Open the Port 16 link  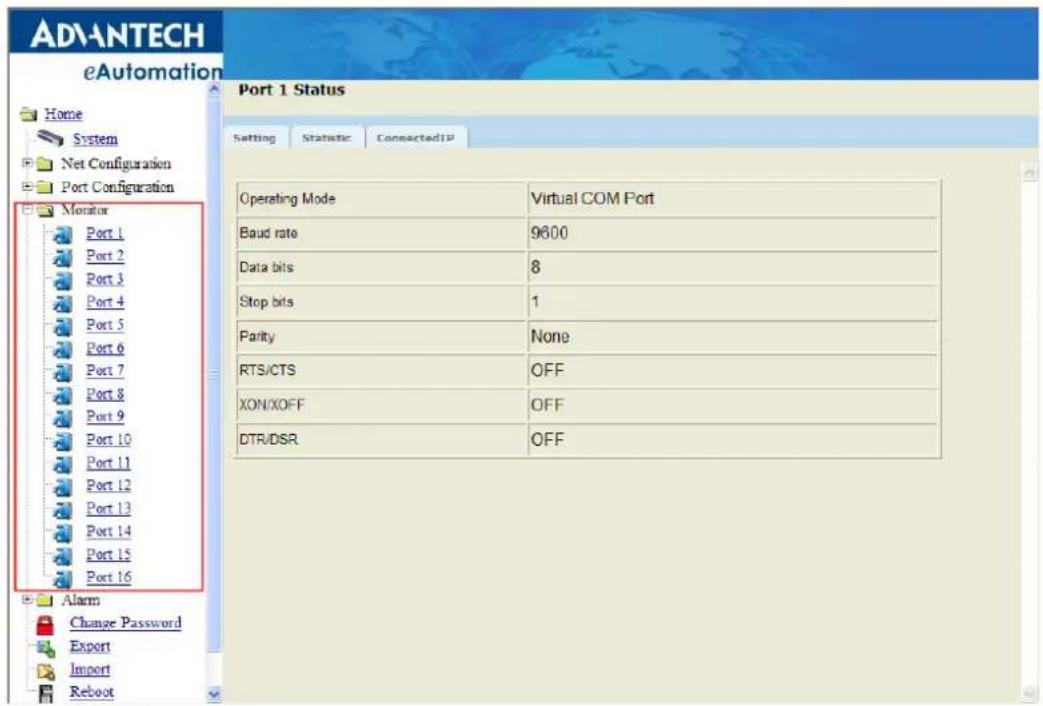tap(108, 577)
